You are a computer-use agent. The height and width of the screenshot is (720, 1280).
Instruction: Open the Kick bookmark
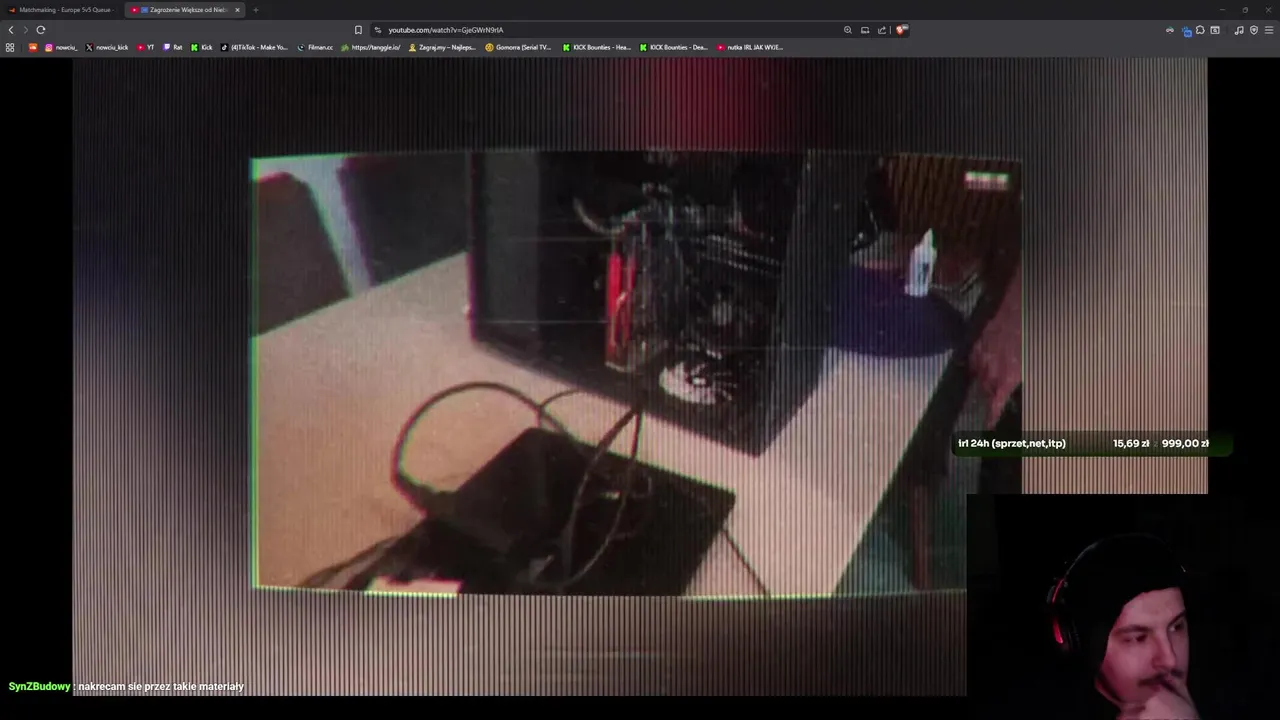[x=202, y=47]
